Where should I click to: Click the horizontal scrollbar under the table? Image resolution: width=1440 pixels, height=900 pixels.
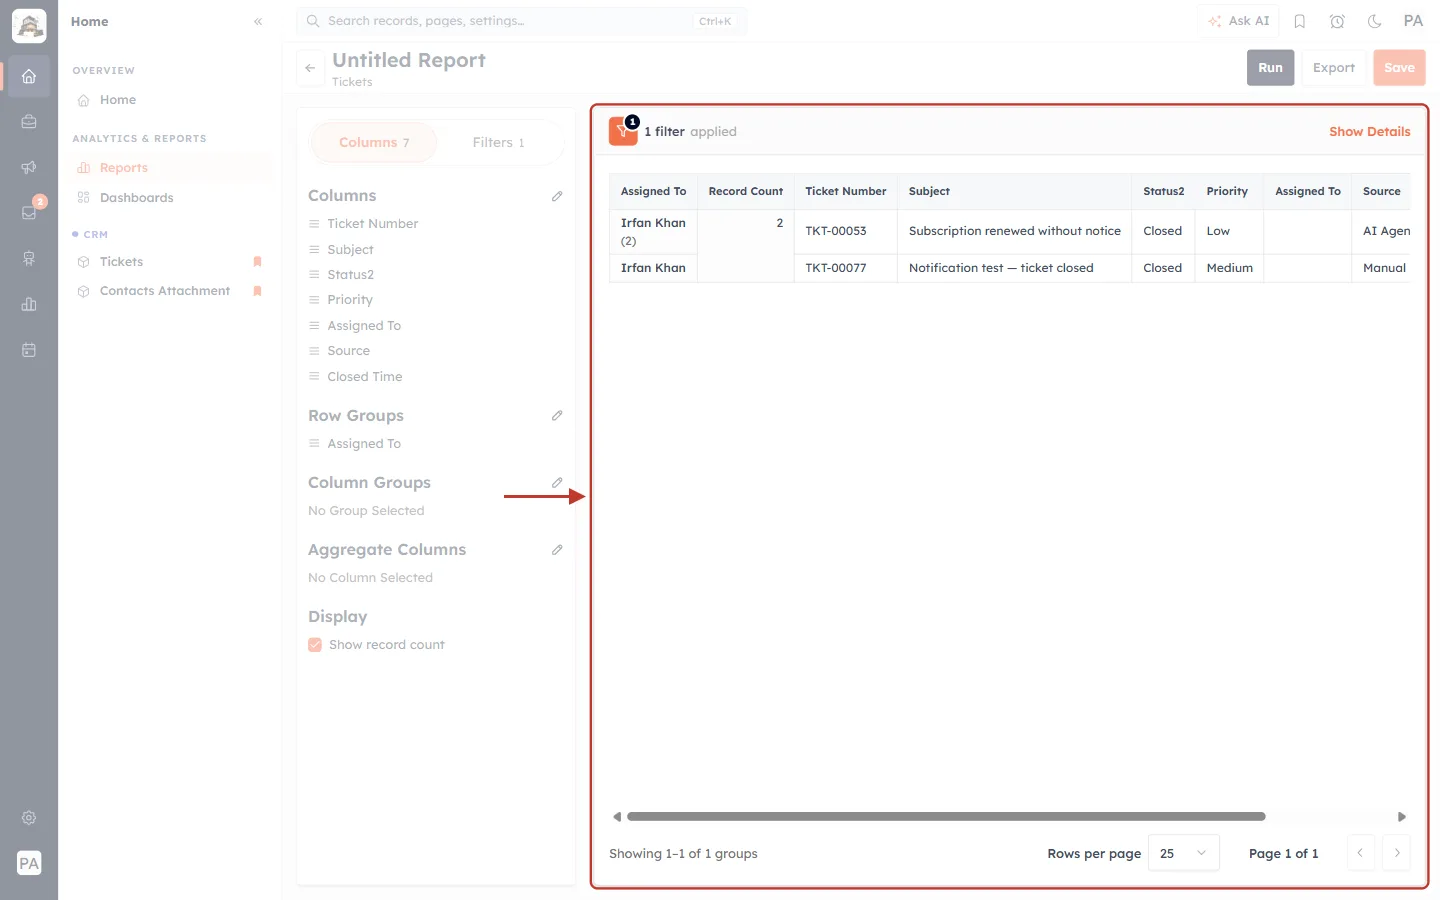(946, 817)
